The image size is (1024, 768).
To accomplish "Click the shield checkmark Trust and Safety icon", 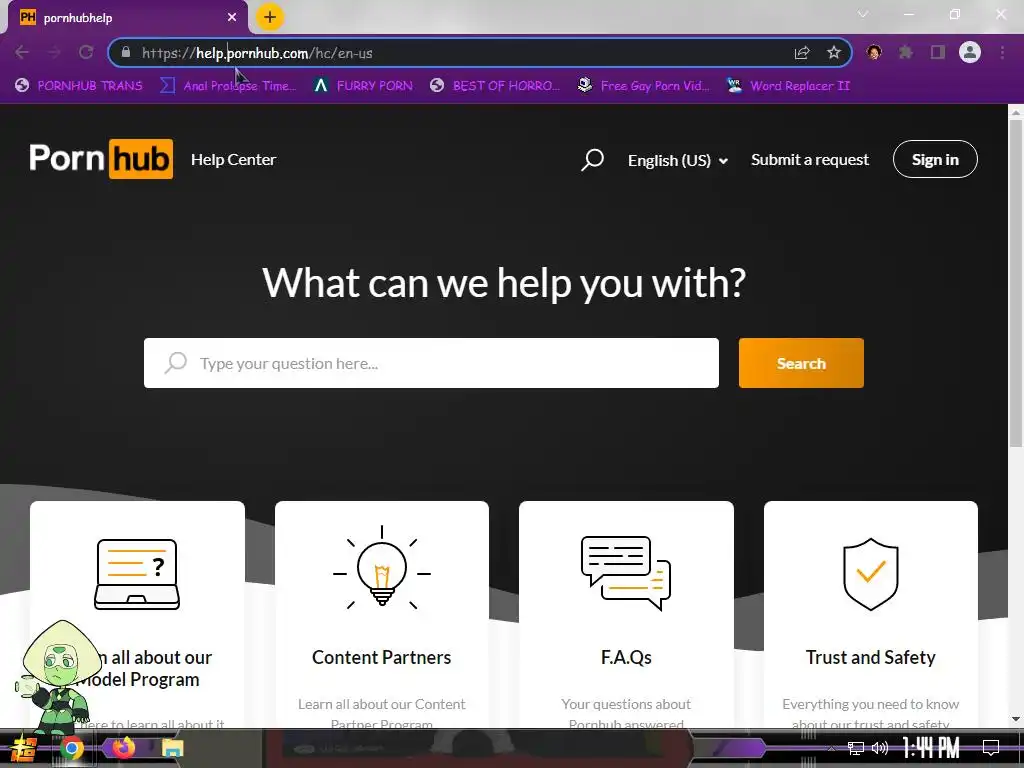I will tap(871, 574).
